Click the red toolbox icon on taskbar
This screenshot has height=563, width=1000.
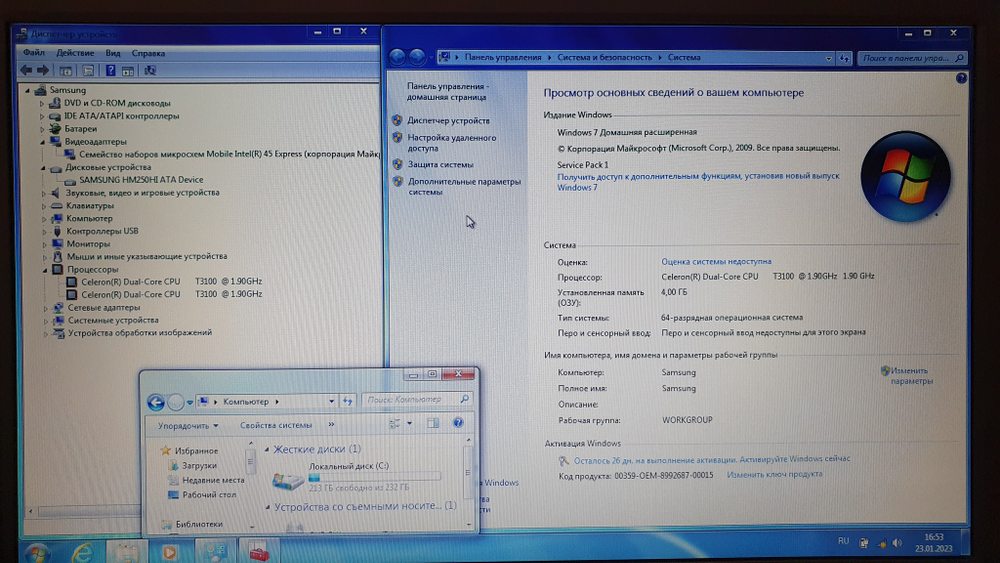pos(258,551)
